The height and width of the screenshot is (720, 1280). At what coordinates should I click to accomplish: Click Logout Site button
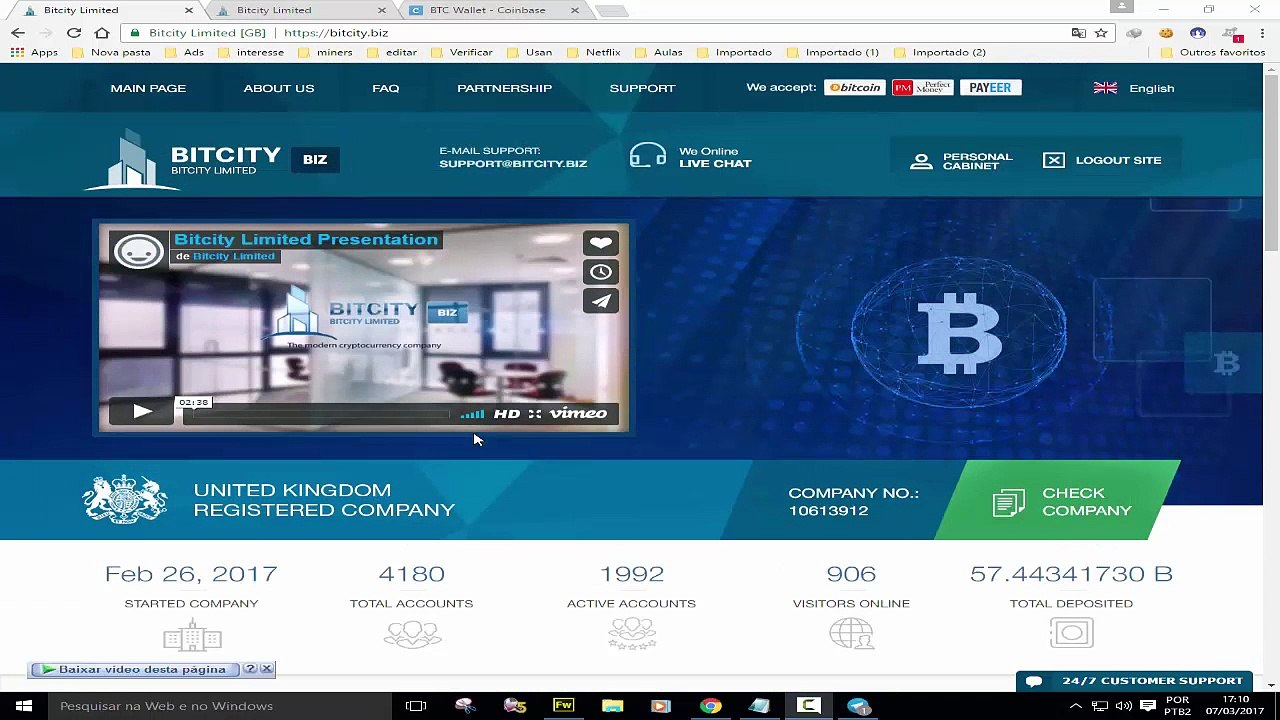click(x=1102, y=160)
